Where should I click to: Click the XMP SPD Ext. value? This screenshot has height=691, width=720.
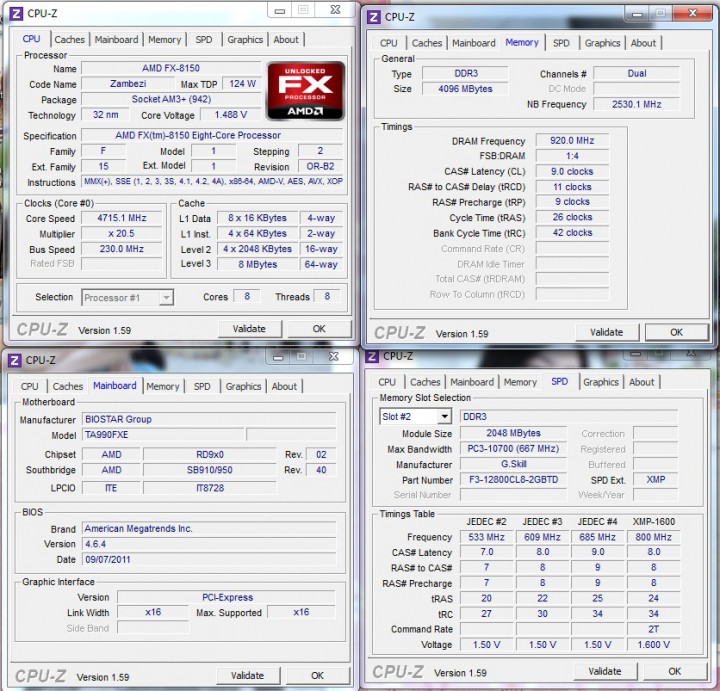(656, 480)
